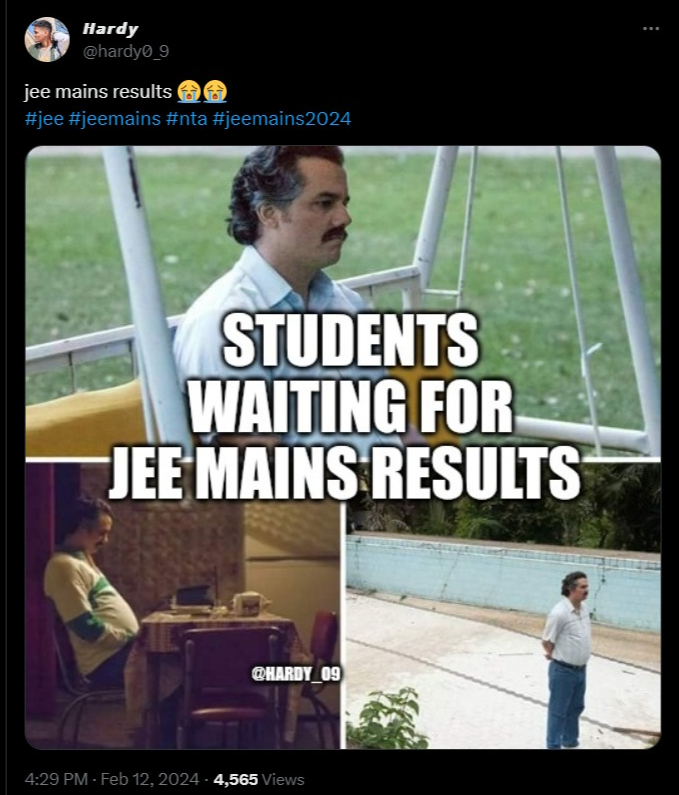
Task: Open the @hardy0_9 handle link
Action: pyautogui.click(x=126, y=51)
